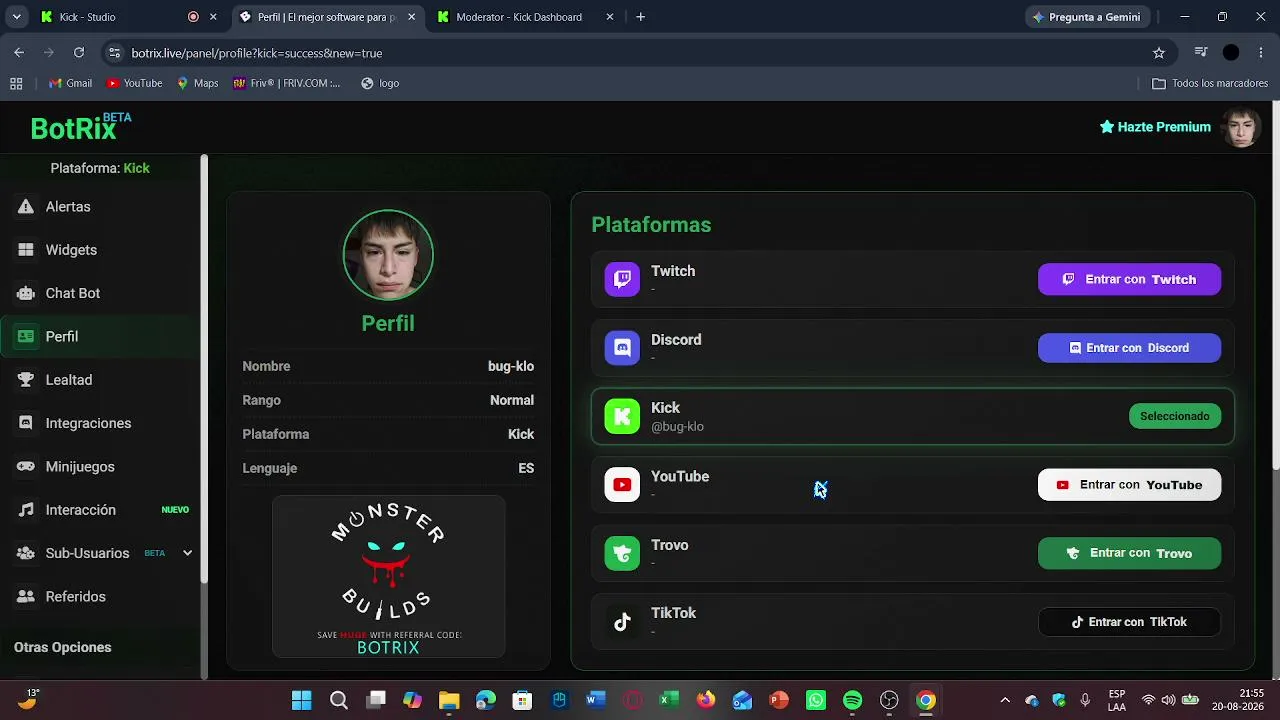
Task: Click the Trovo platform logo icon
Action: pyautogui.click(x=622, y=553)
